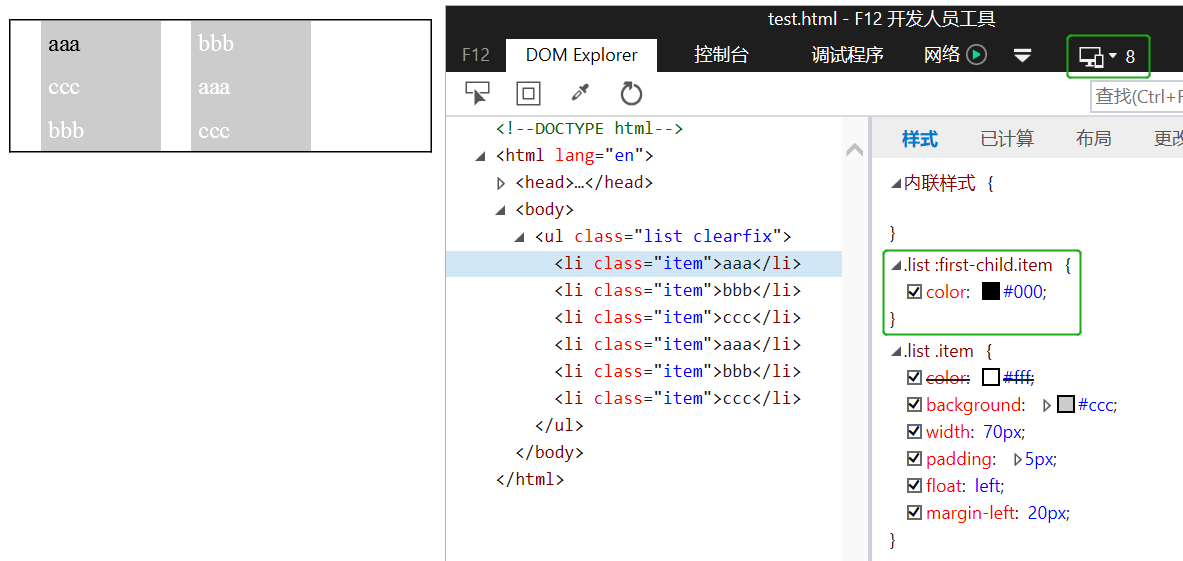Switch to the 已计算 pane tab
Image resolution: width=1183 pixels, height=561 pixels.
pos(1007,139)
